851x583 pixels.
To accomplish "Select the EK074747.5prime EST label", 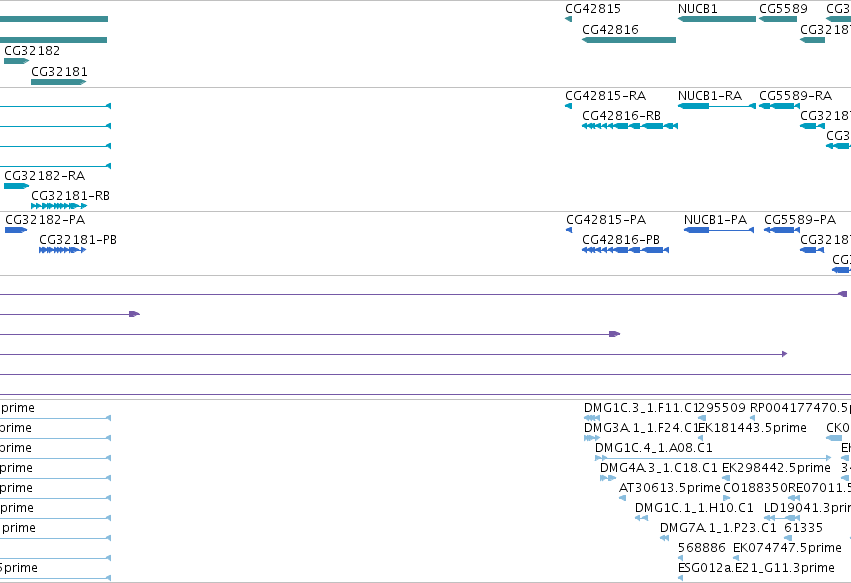I will click(787, 548).
